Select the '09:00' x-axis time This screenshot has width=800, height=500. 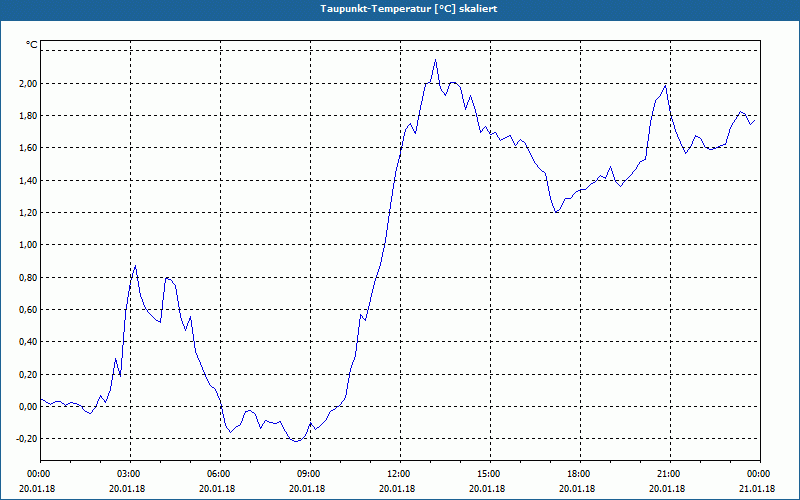click(x=310, y=474)
